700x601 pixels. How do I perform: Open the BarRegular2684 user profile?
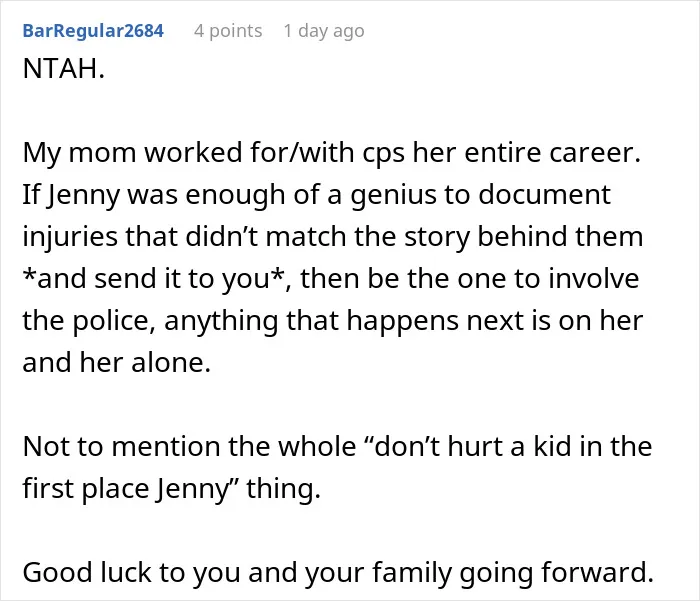(93, 31)
